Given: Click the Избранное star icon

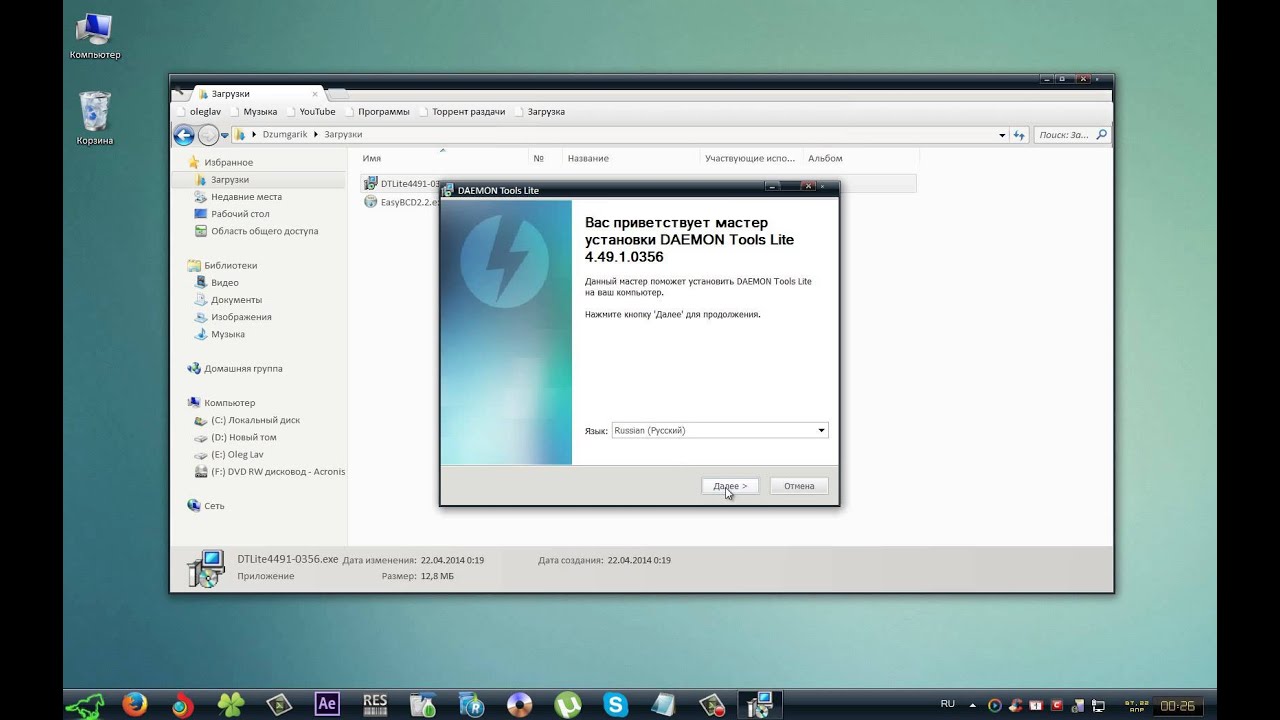Looking at the screenshot, I should [194, 162].
